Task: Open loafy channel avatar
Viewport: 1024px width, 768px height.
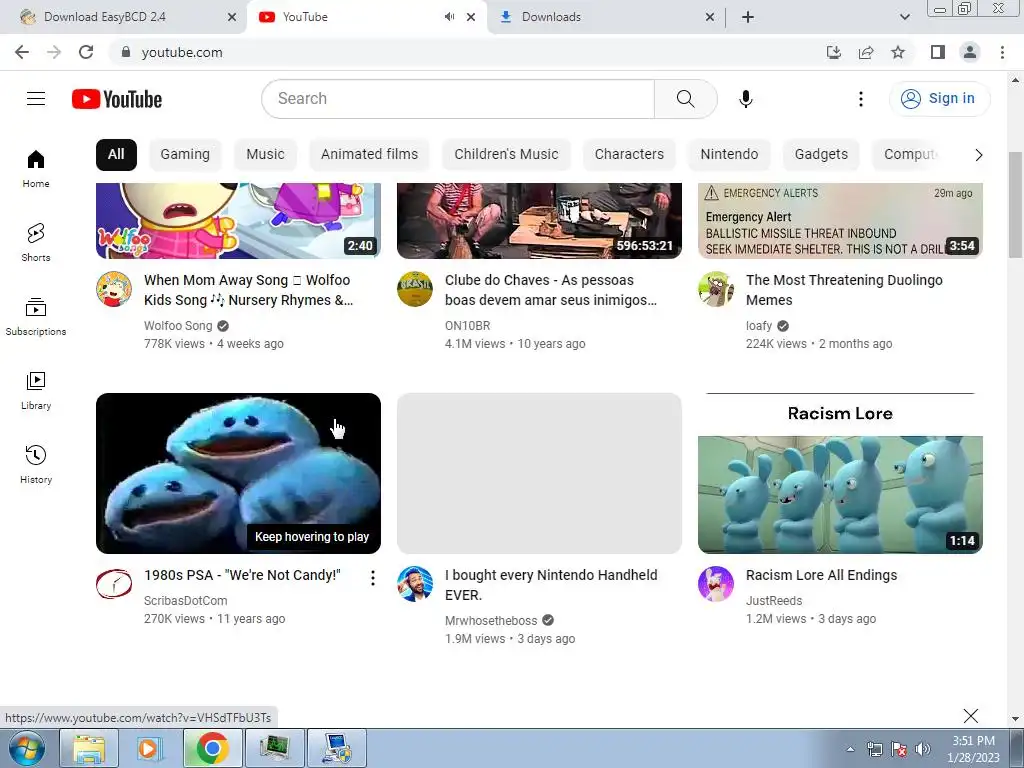Action: (716, 289)
